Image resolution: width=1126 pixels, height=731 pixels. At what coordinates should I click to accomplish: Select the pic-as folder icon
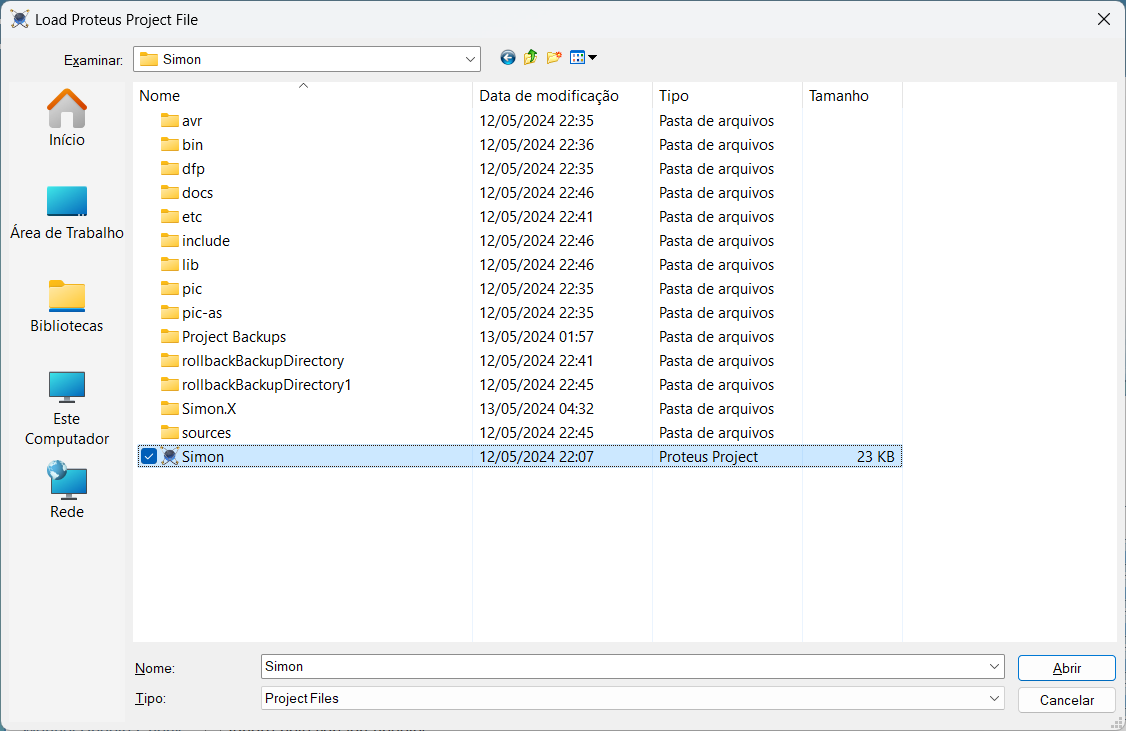point(169,313)
